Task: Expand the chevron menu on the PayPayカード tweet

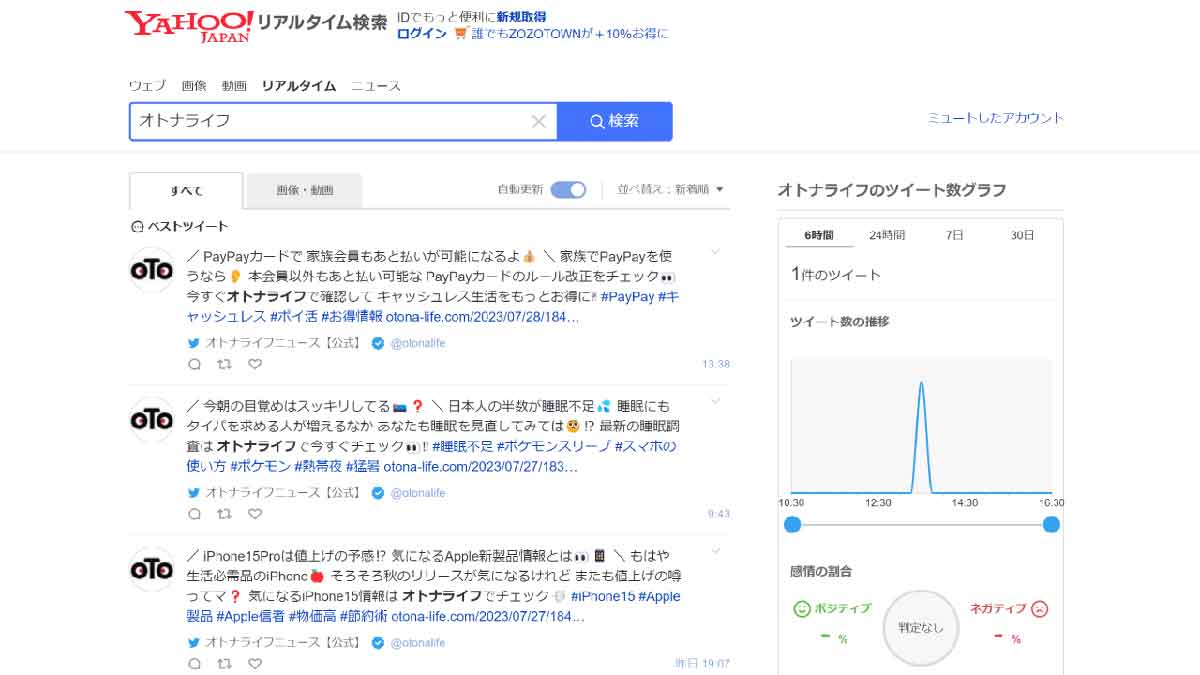Action: (715, 252)
